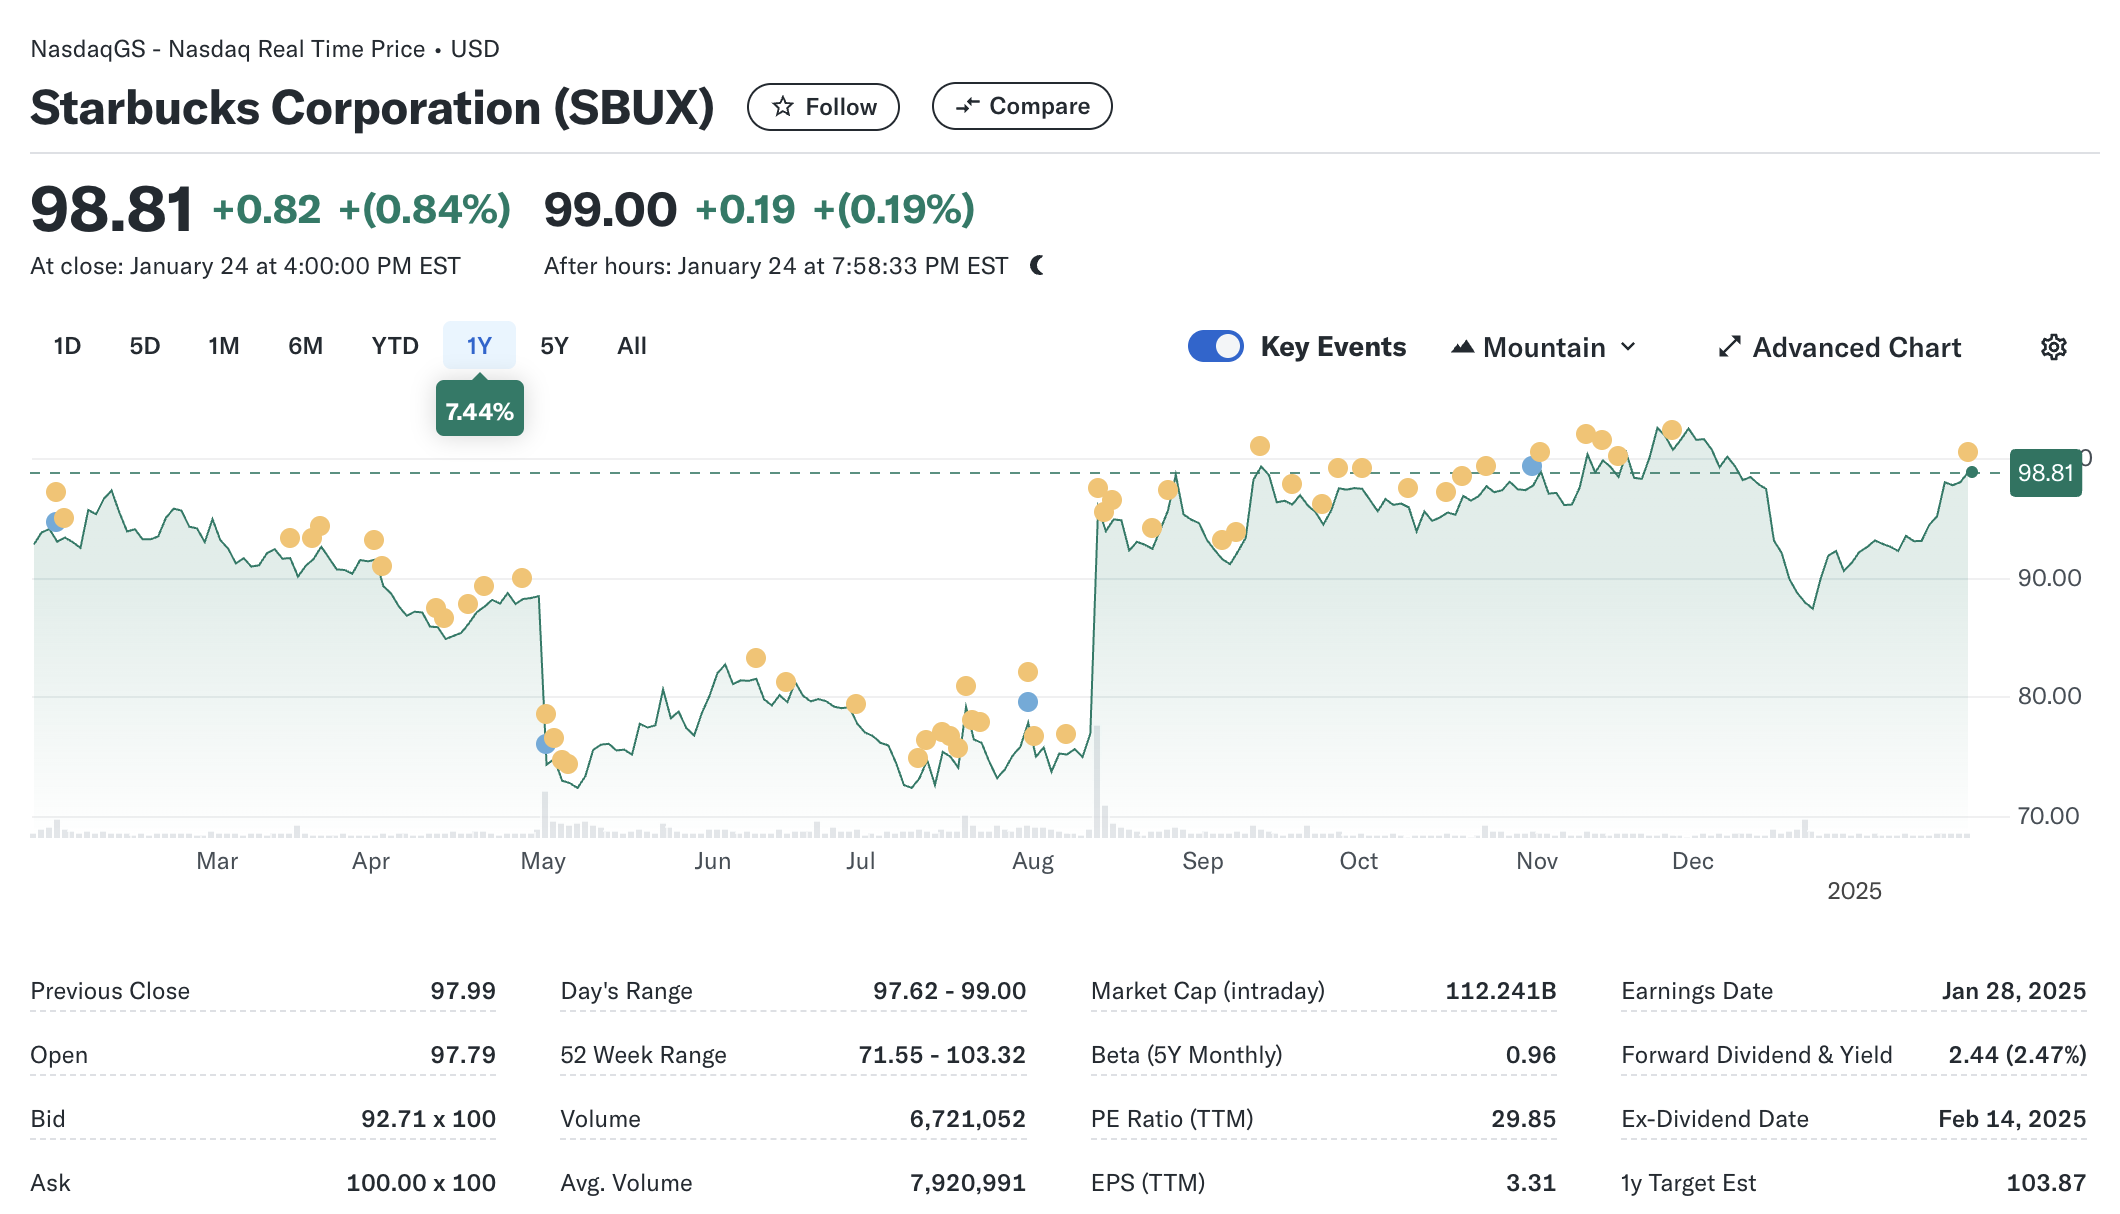Click the Advanced Chart expand arrow icon
This screenshot has width=2120, height=1214.
[x=1729, y=347]
